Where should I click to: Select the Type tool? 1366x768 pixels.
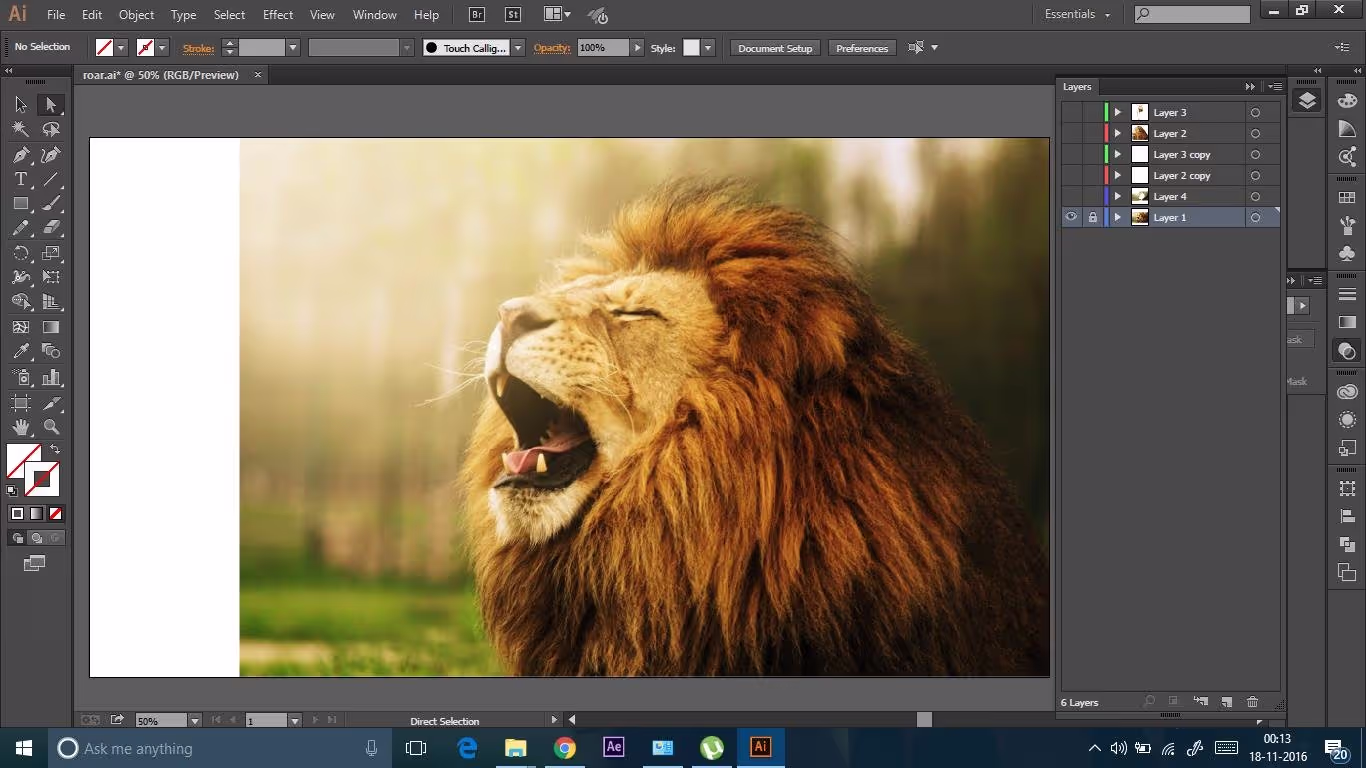coord(21,180)
